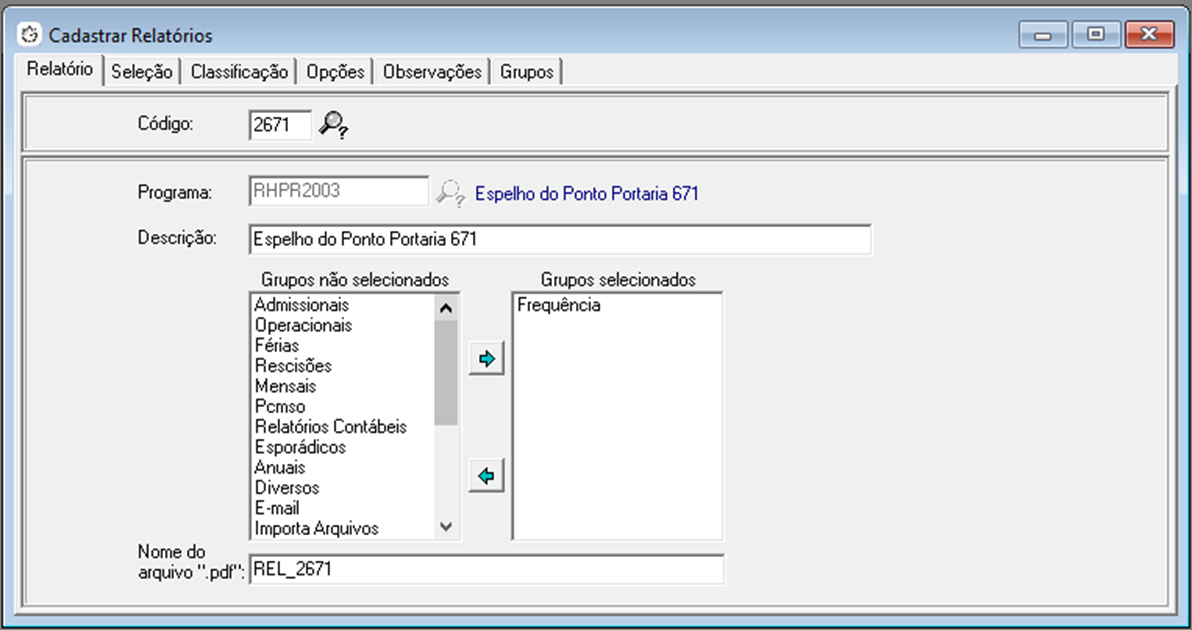Click the application icon in the title bar
Image resolution: width=1192 pixels, height=630 pixels.
pos(30,35)
